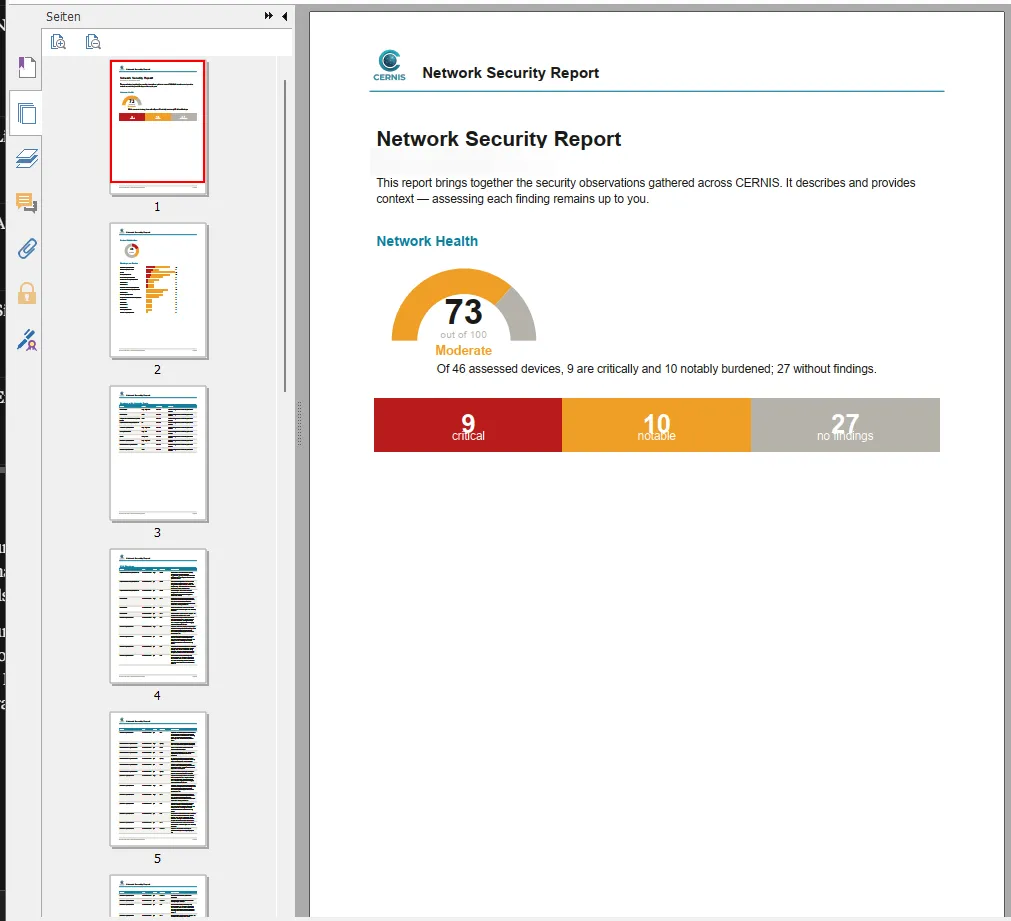1011x921 pixels.
Task: Open the Comments panel icon
Action: pos(26,203)
